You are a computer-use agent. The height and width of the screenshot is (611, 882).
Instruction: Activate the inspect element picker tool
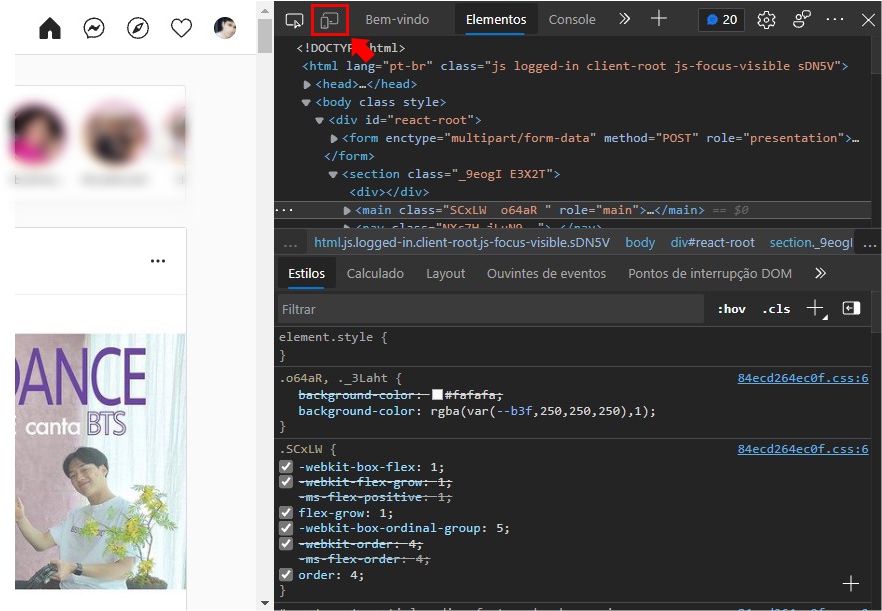[x=294, y=20]
